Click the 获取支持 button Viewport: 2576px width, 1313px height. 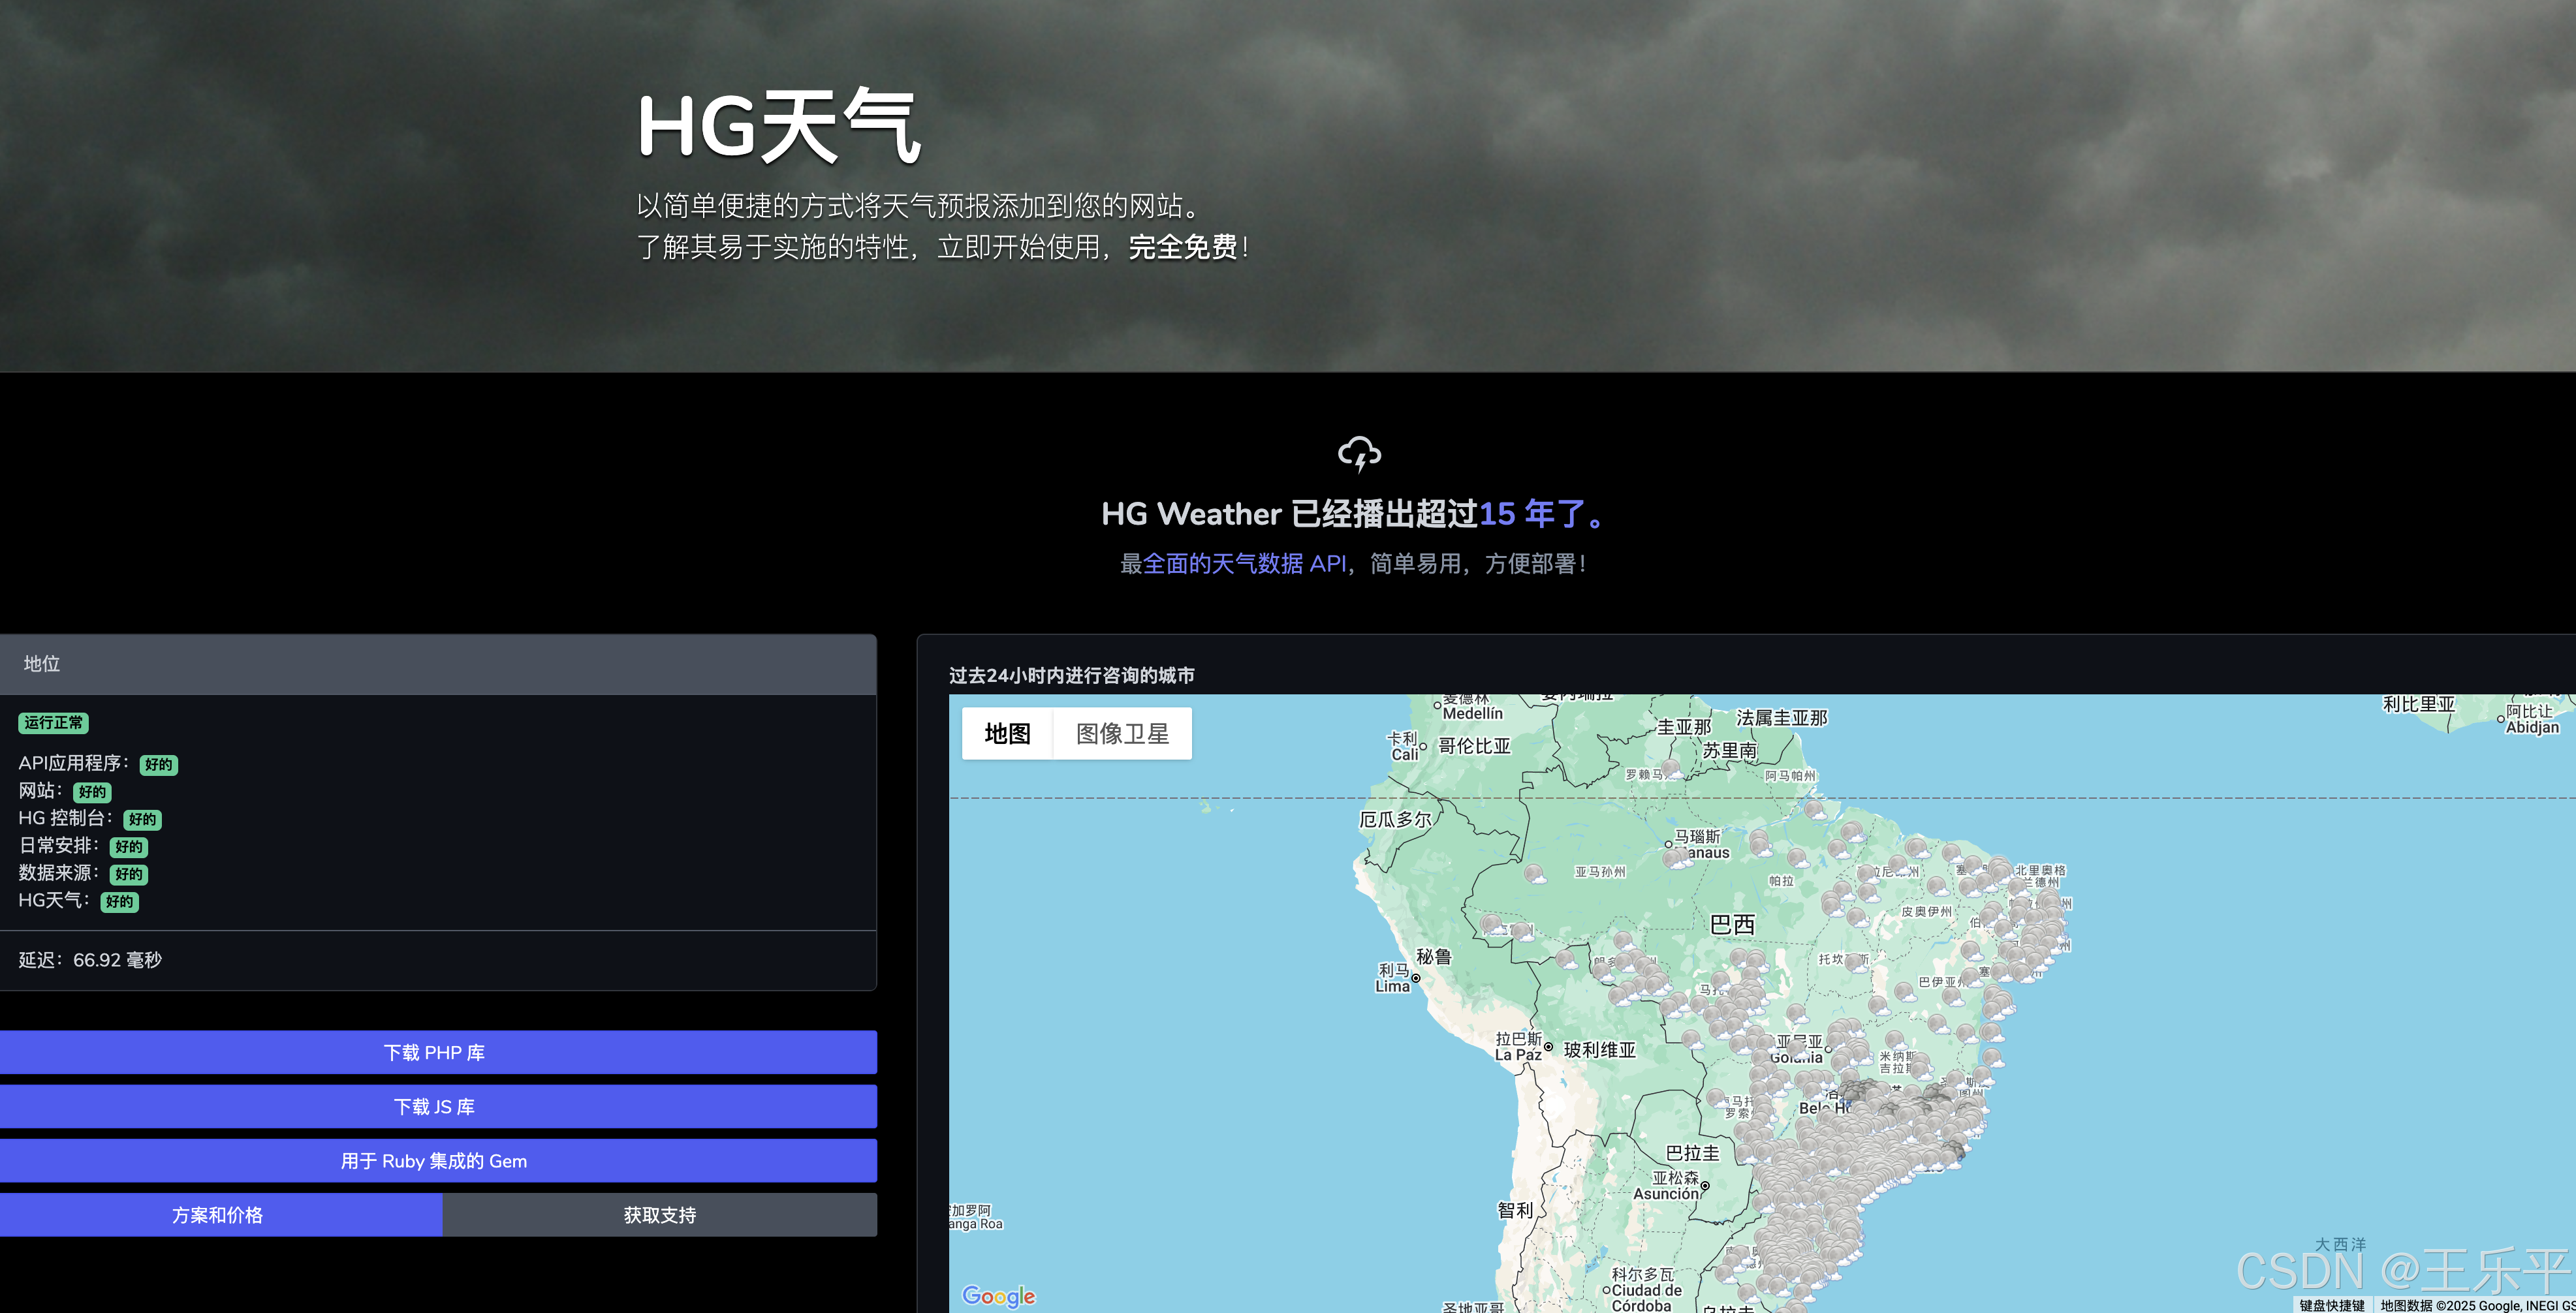(x=659, y=1214)
